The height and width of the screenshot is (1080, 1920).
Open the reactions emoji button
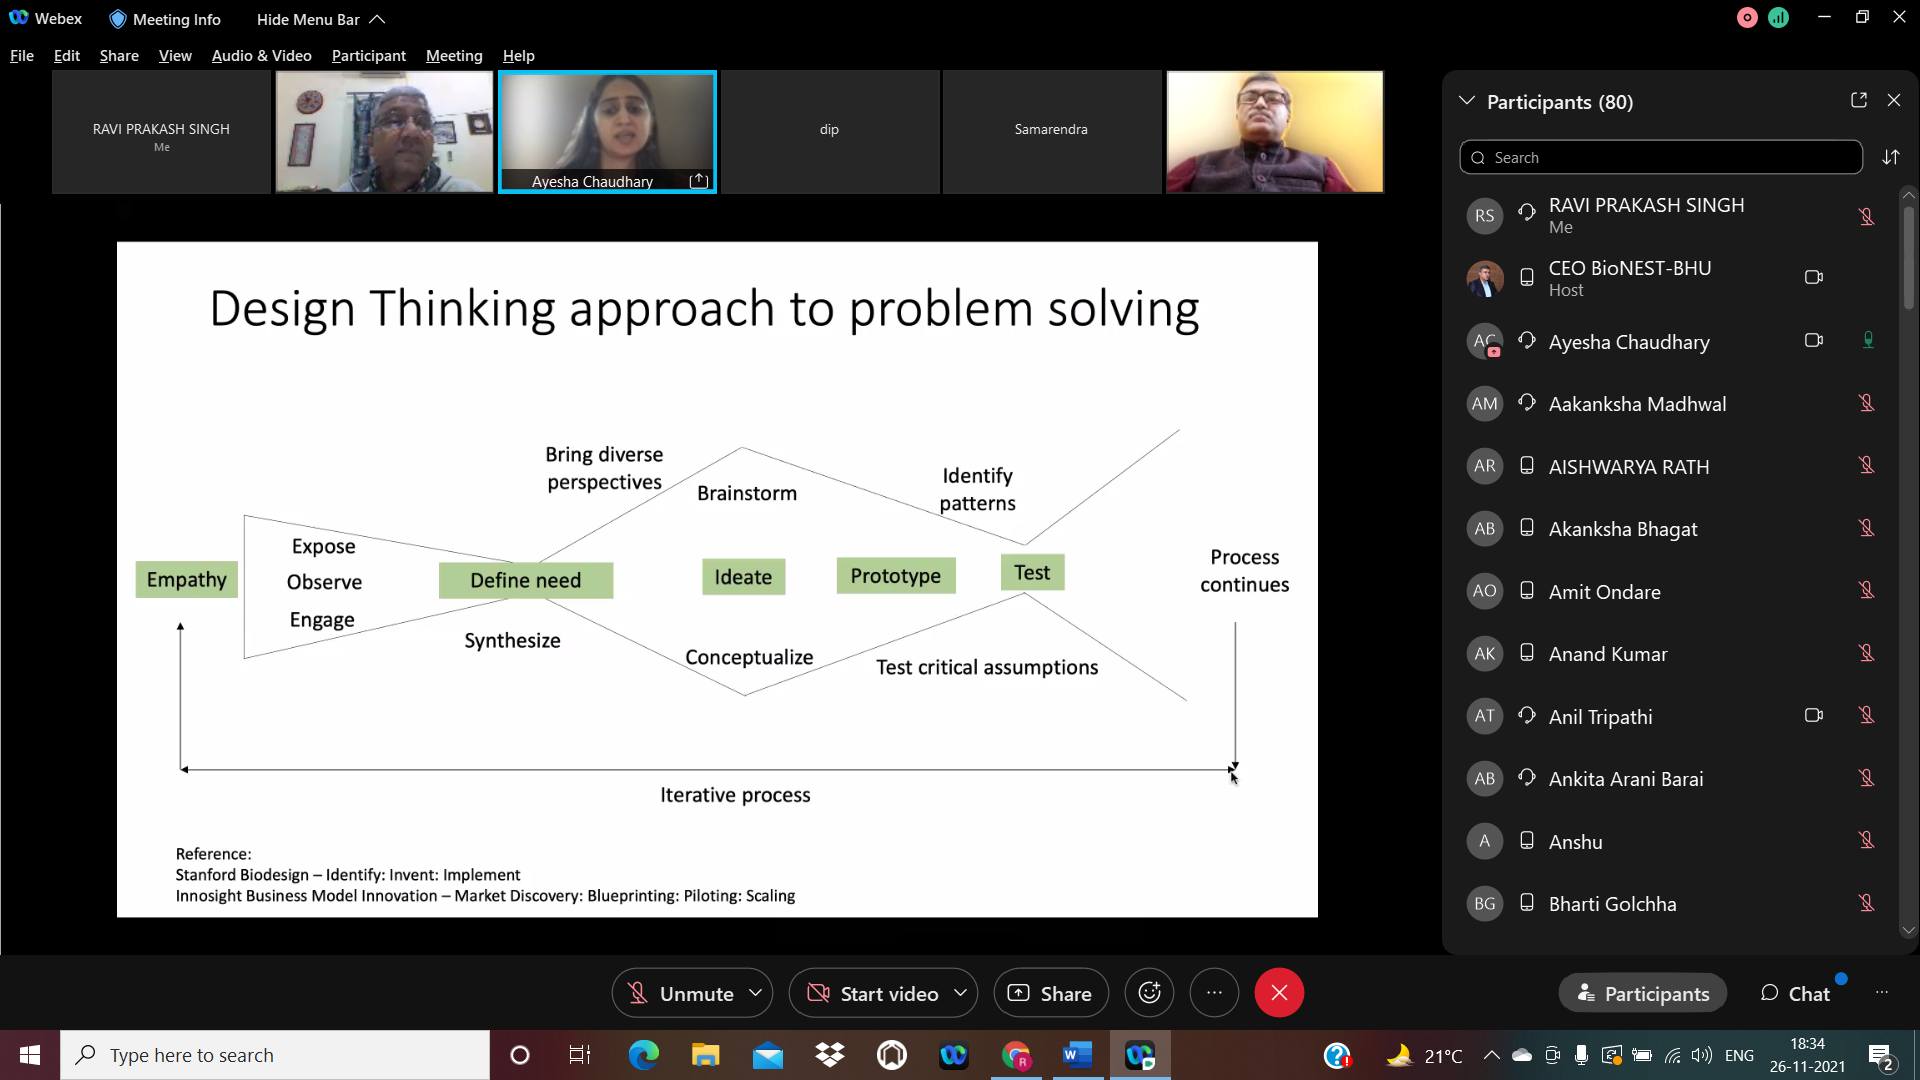click(x=1149, y=993)
